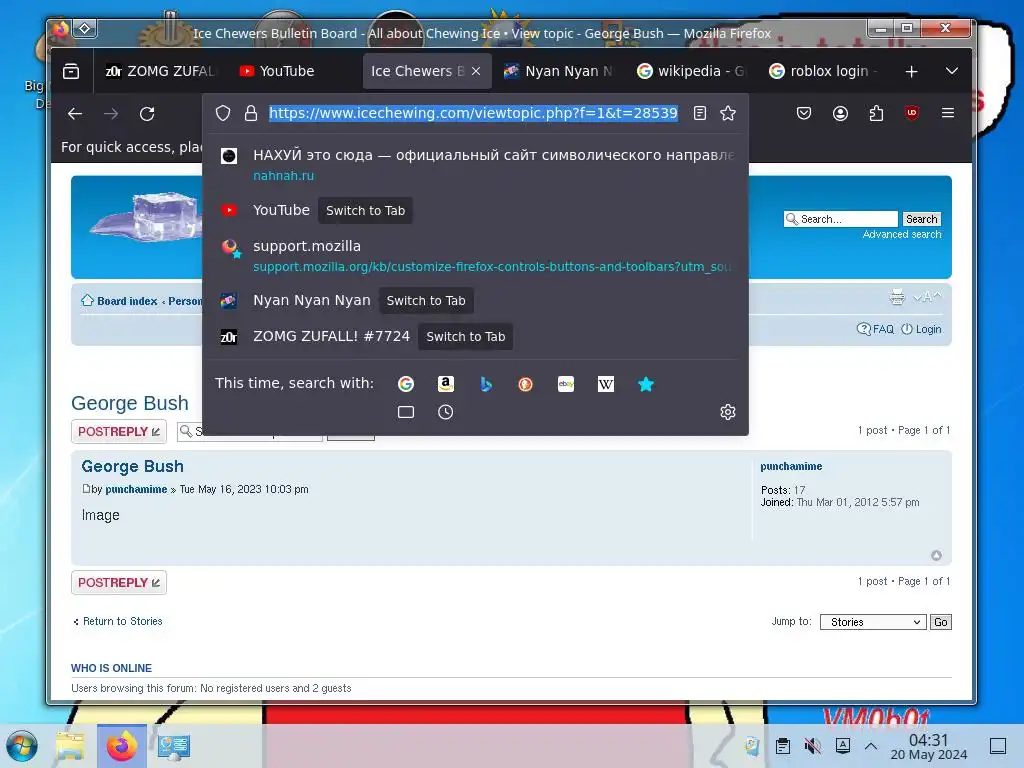
Task: Click forum print view icon
Action: tap(897, 297)
